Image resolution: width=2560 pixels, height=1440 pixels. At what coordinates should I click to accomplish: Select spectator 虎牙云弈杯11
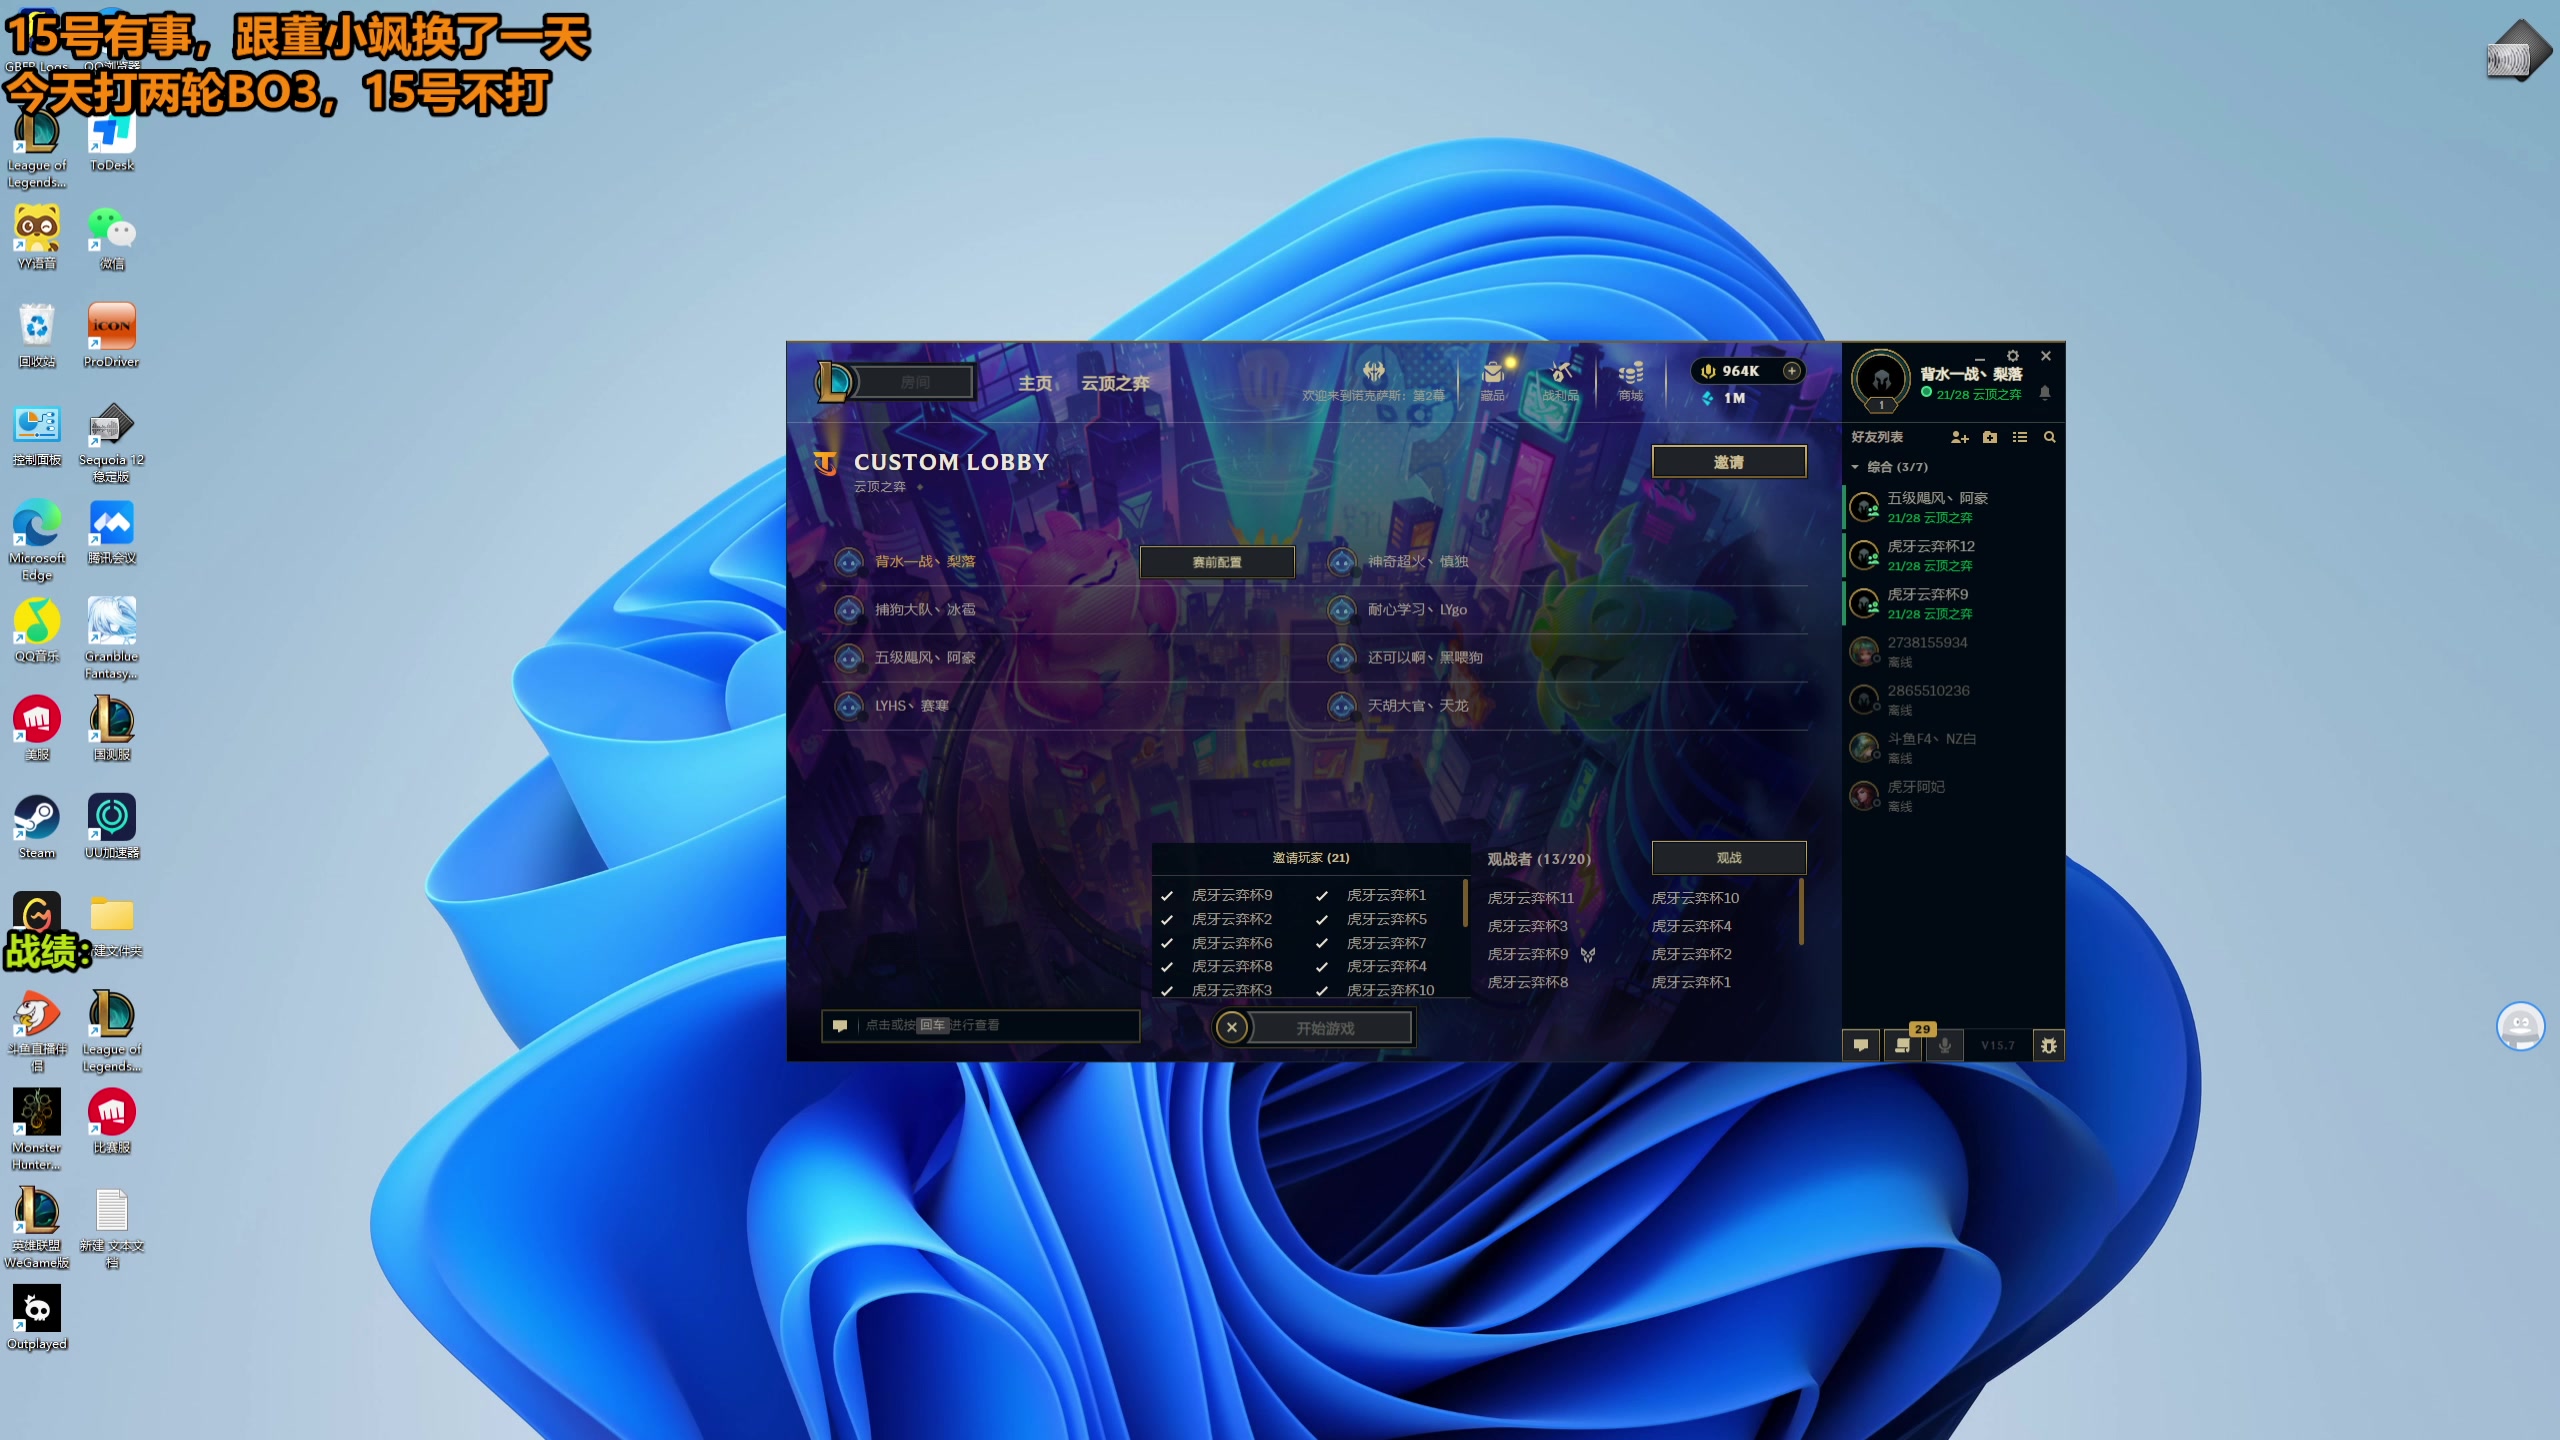(1530, 898)
